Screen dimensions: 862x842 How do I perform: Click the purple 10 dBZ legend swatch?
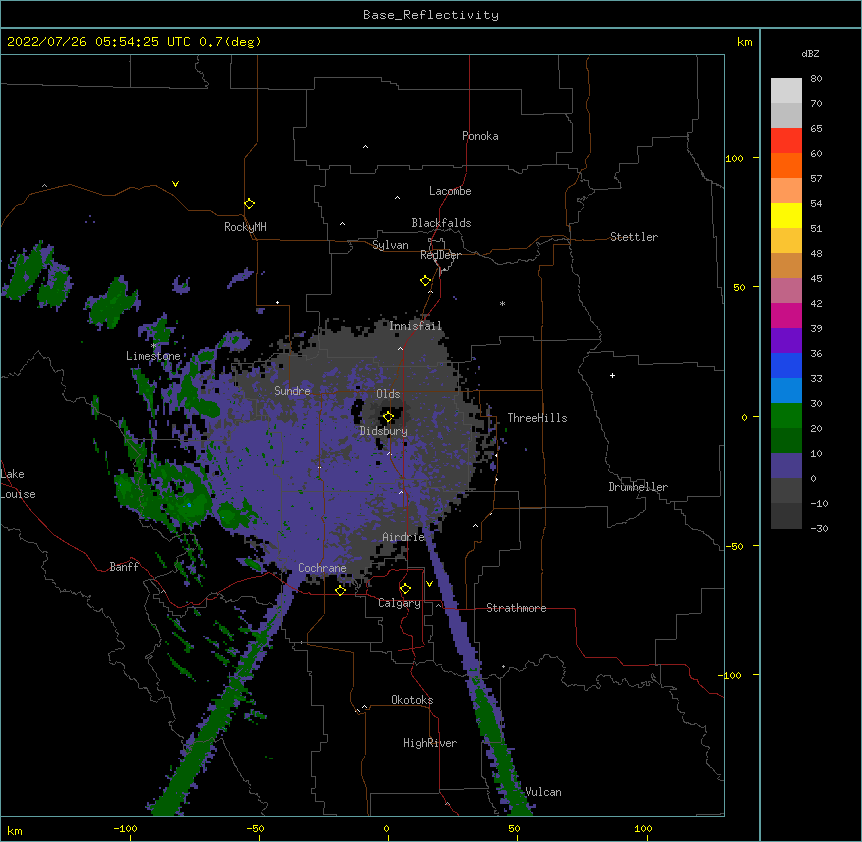click(786, 466)
